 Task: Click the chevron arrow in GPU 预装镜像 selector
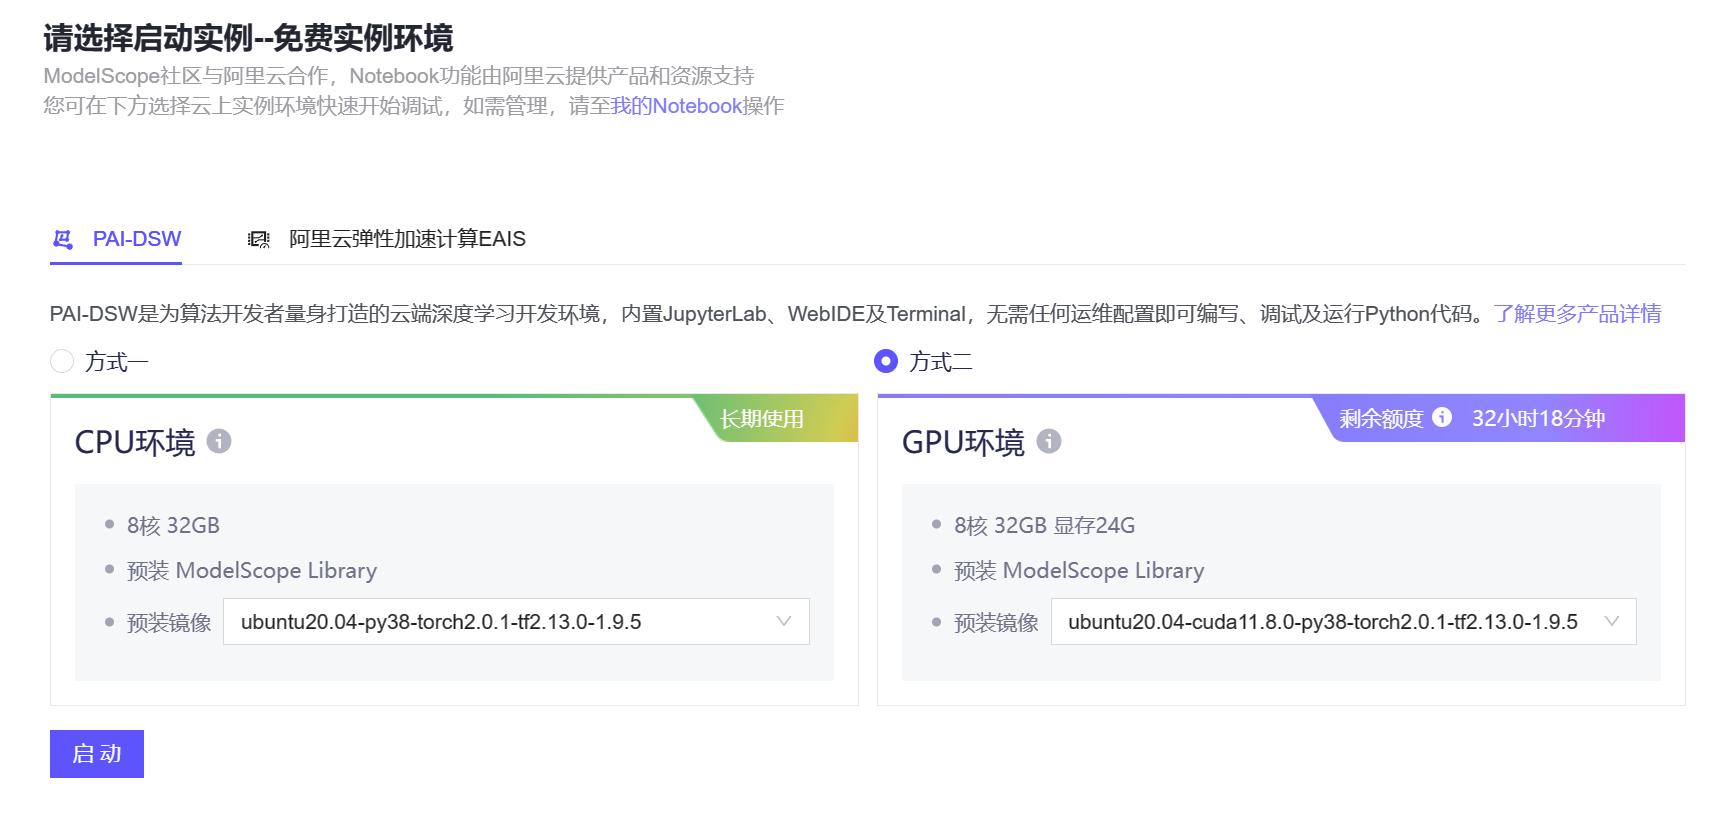point(1611,621)
